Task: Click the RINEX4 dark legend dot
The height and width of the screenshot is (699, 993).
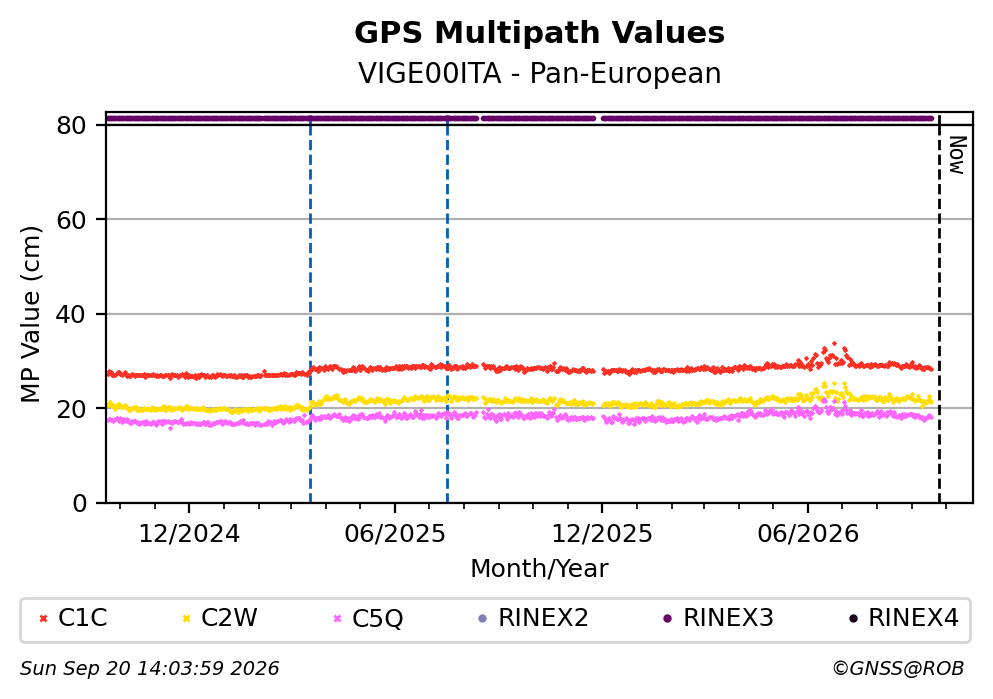Action: (853, 619)
